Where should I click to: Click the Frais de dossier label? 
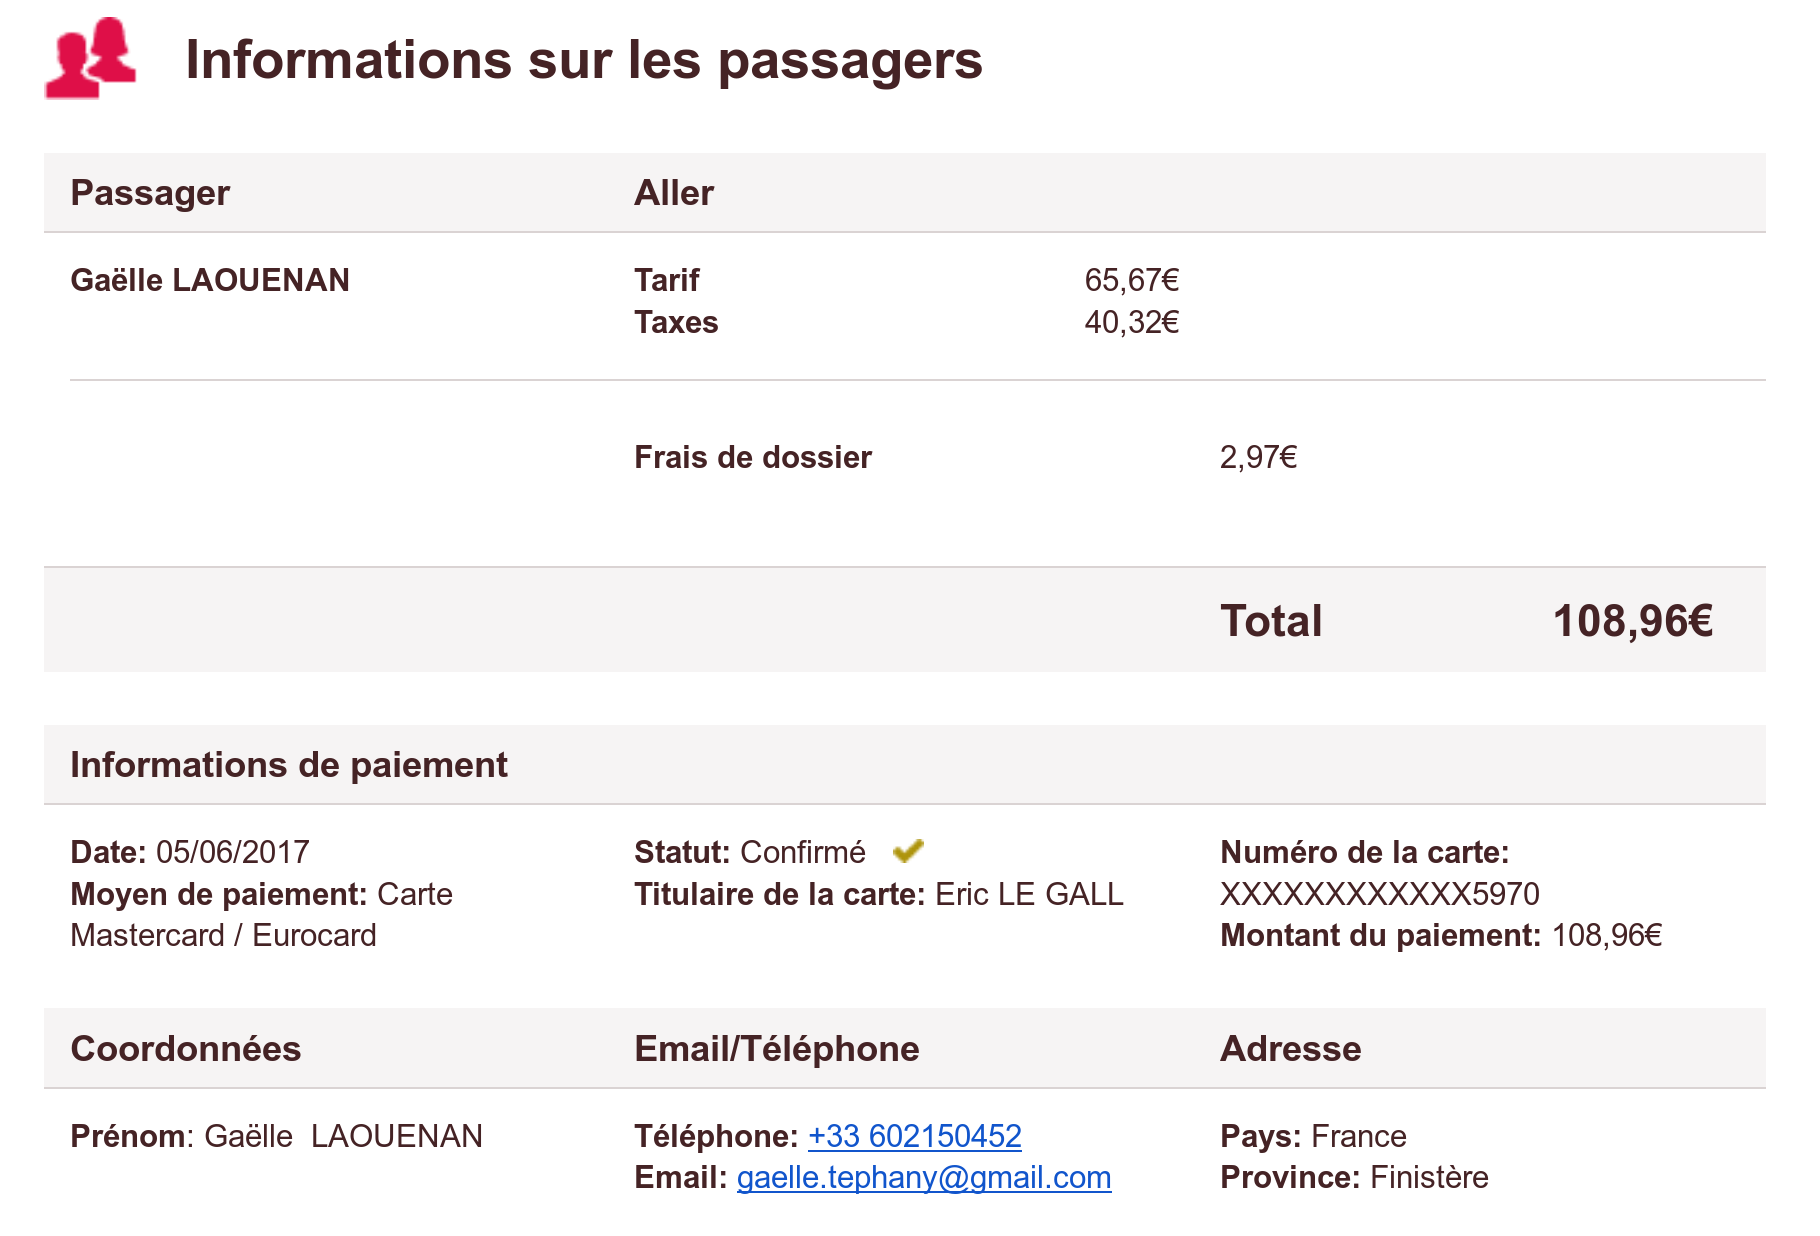[x=752, y=457]
